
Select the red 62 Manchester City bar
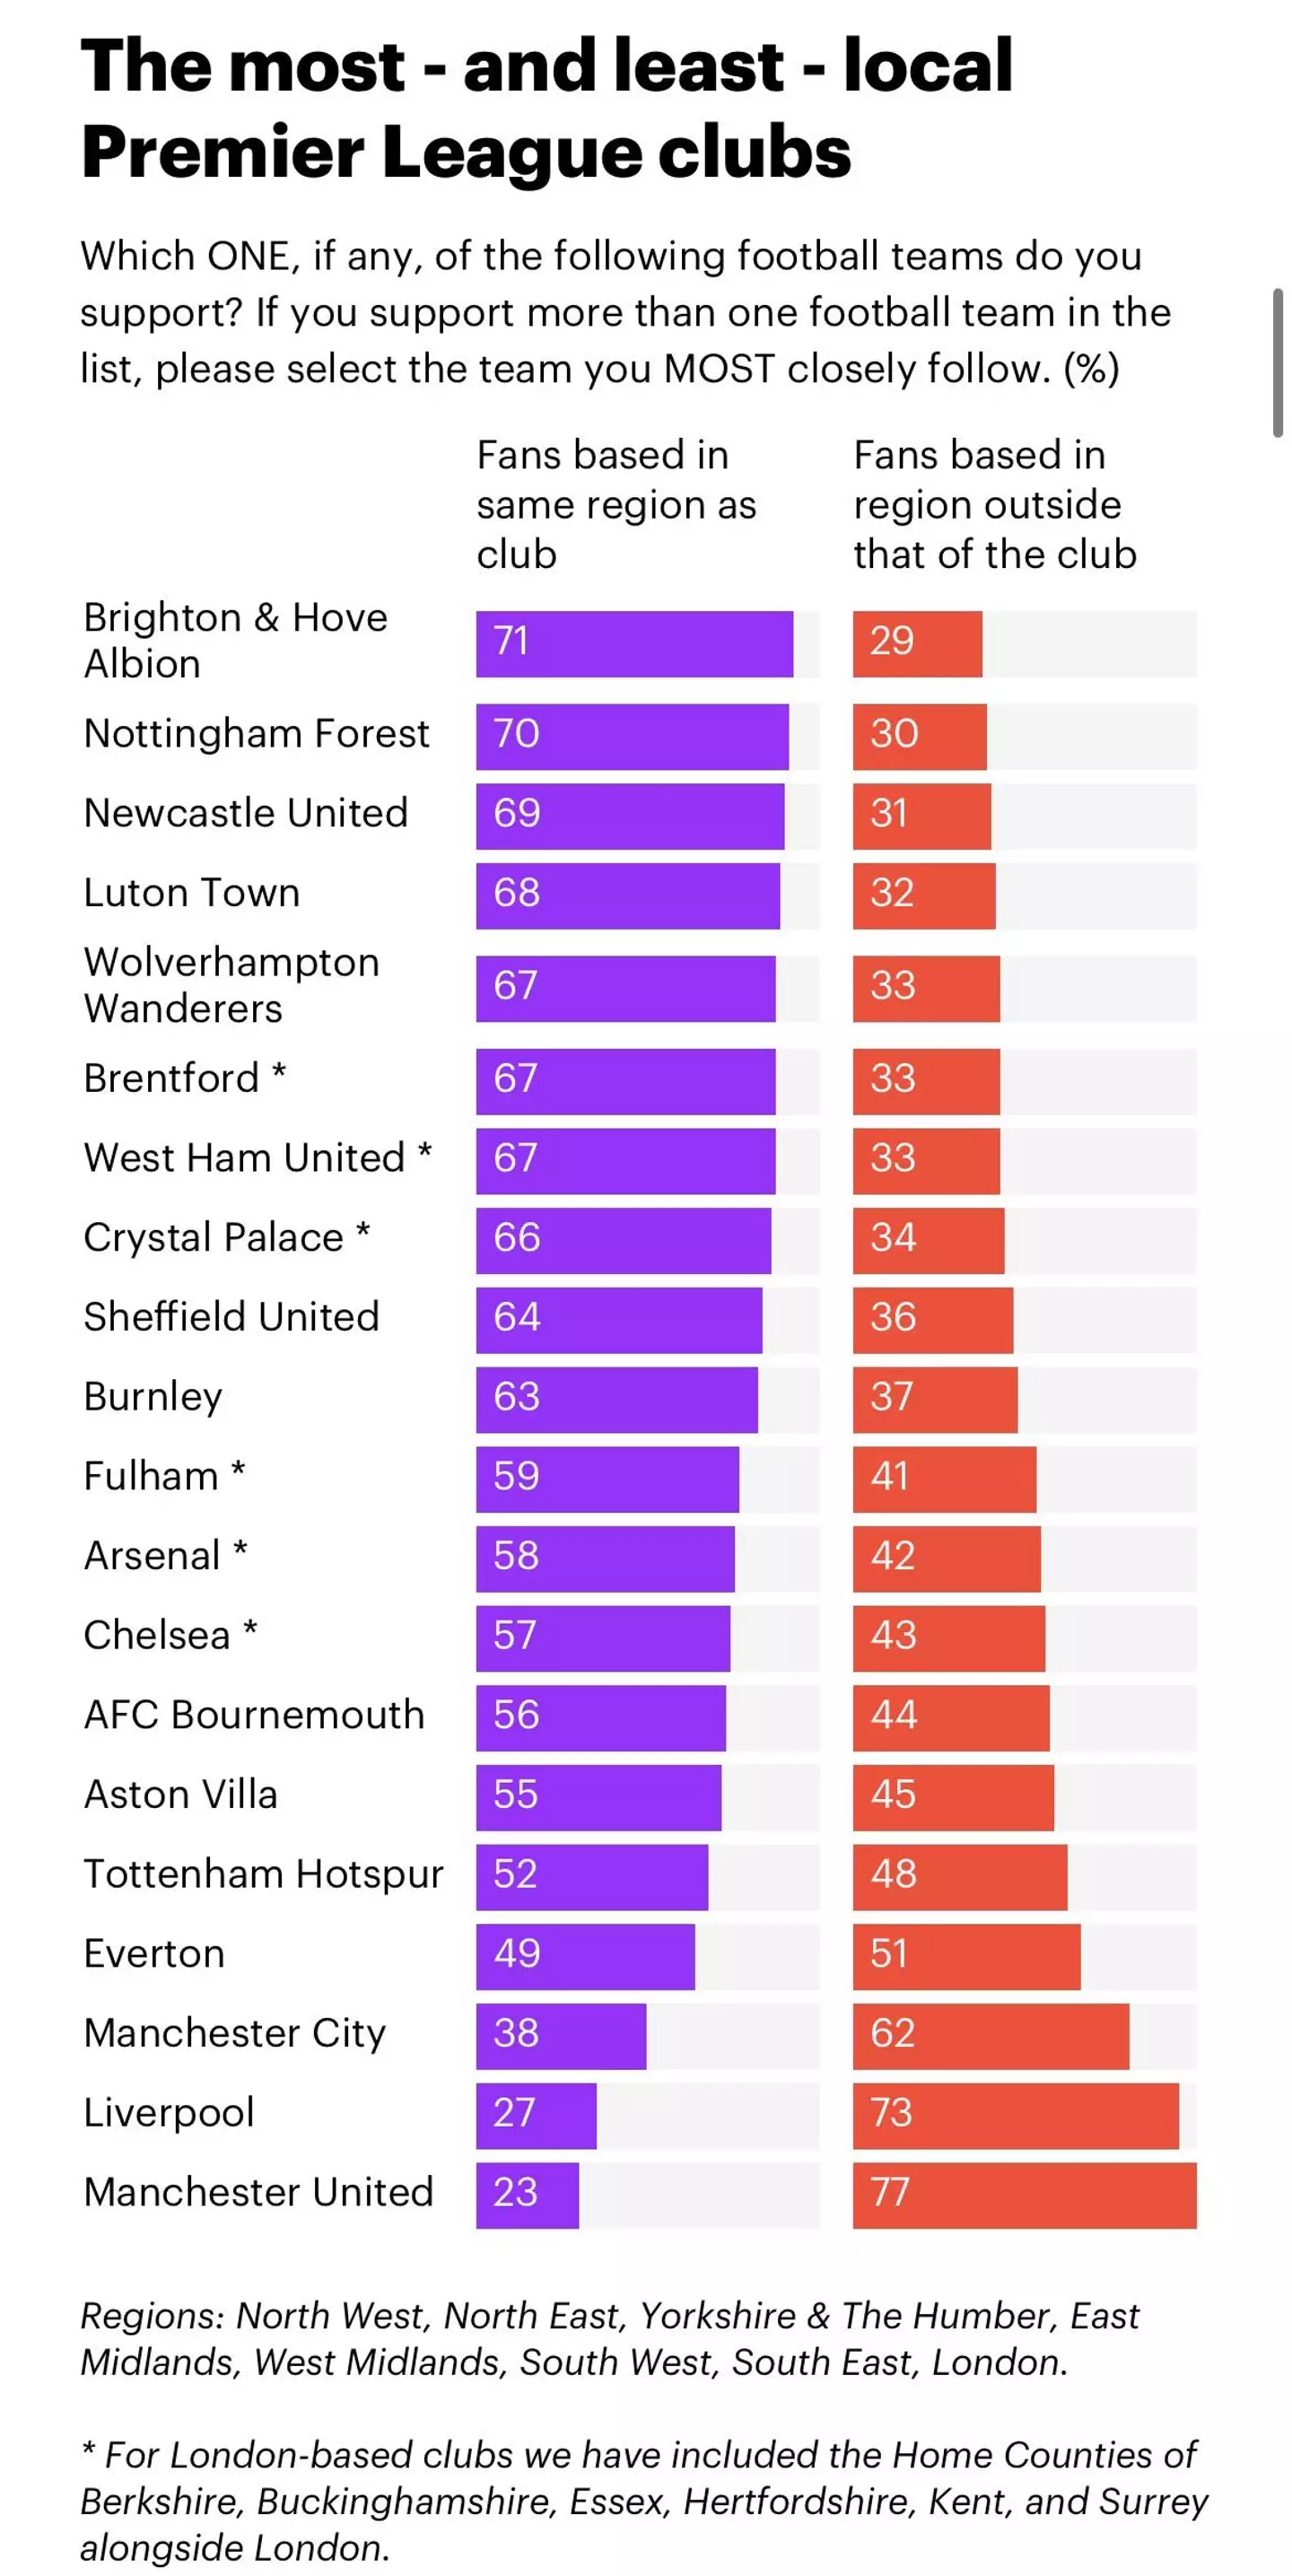[x=990, y=2036]
